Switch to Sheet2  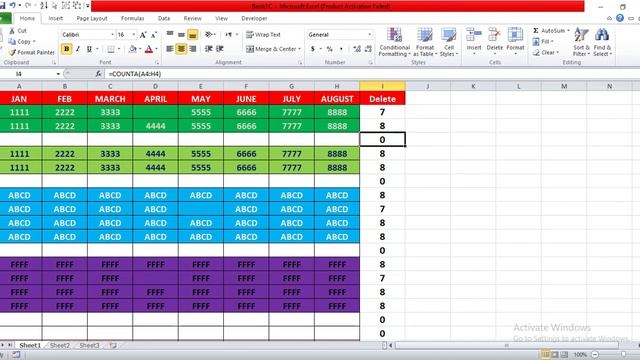coord(60,345)
